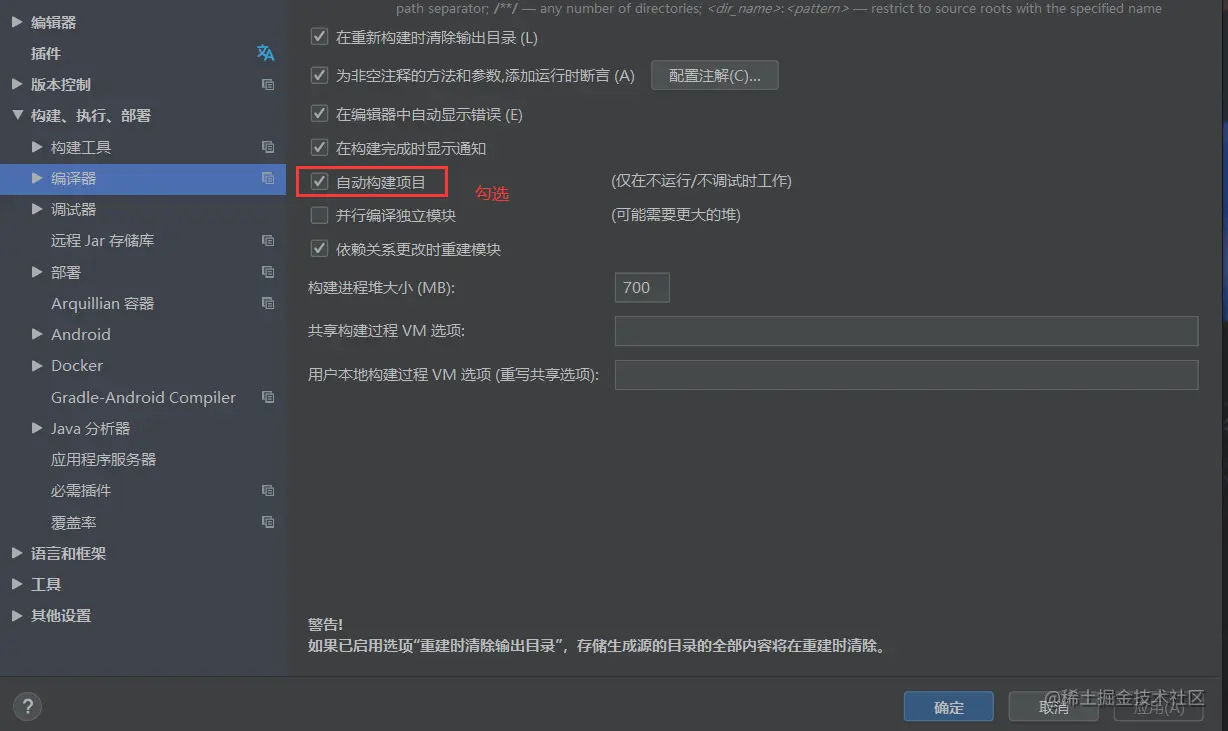
Task: Select Arquillian 容器 in the sidebar
Action: click(103, 303)
